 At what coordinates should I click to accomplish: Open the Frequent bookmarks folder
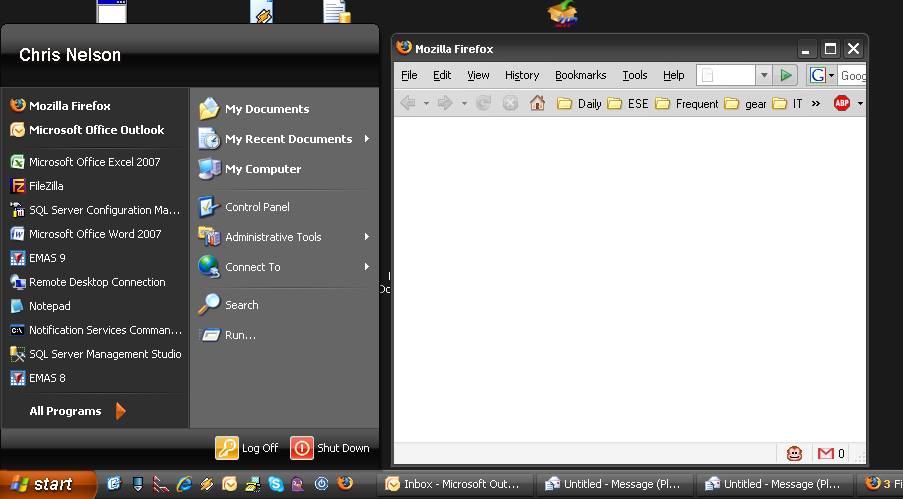pyautogui.click(x=687, y=104)
